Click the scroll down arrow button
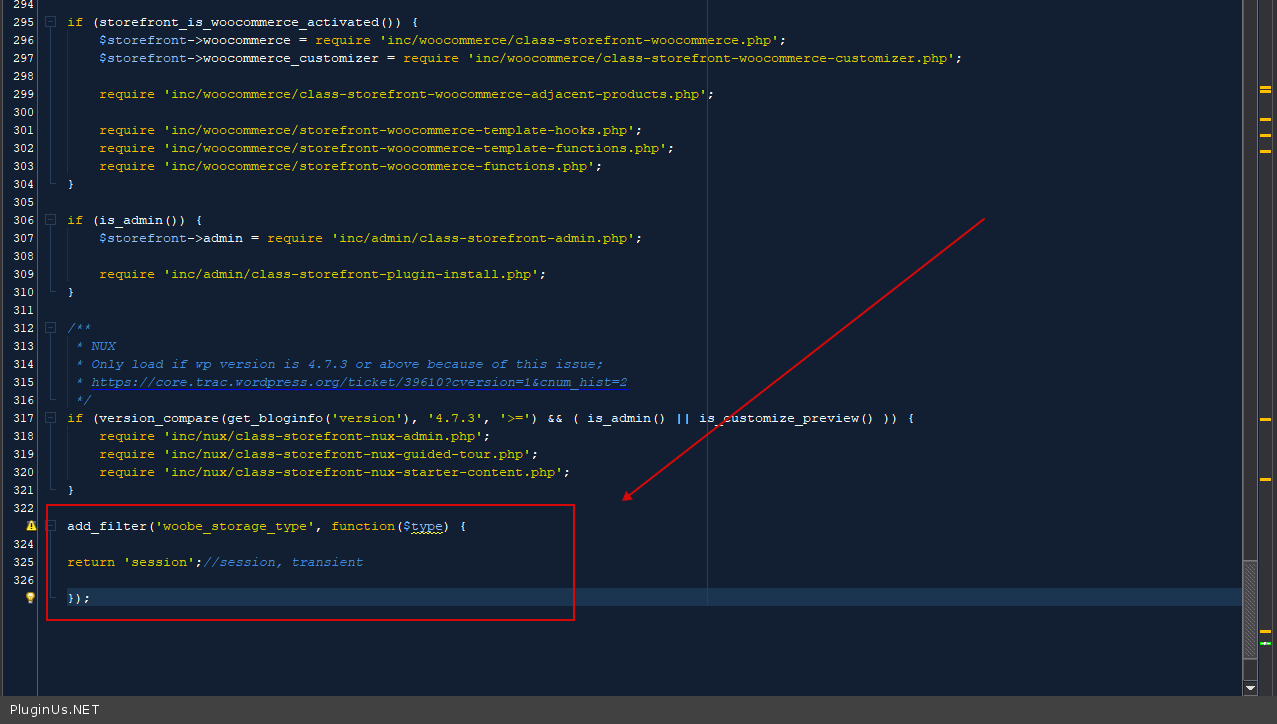1277x724 pixels. coord(1250,688)
